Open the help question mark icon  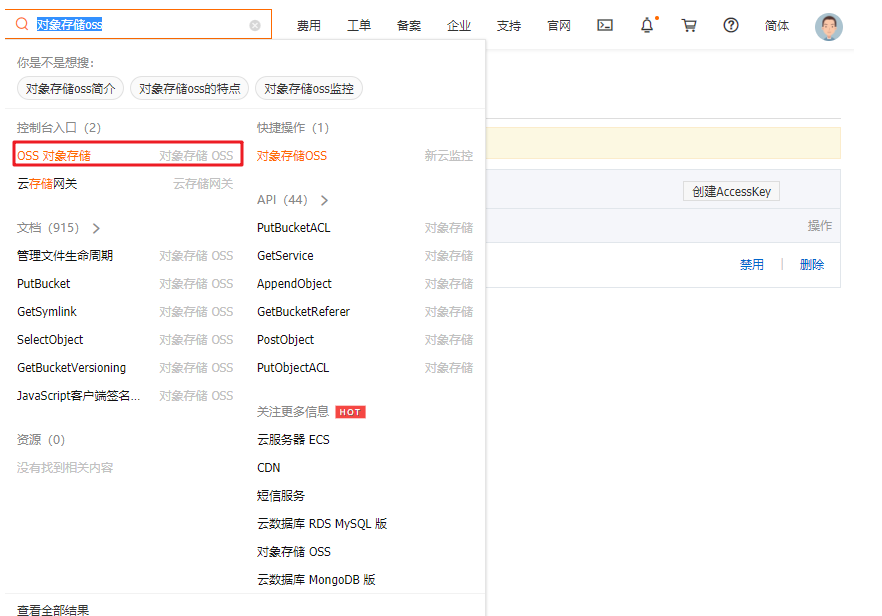731,25
